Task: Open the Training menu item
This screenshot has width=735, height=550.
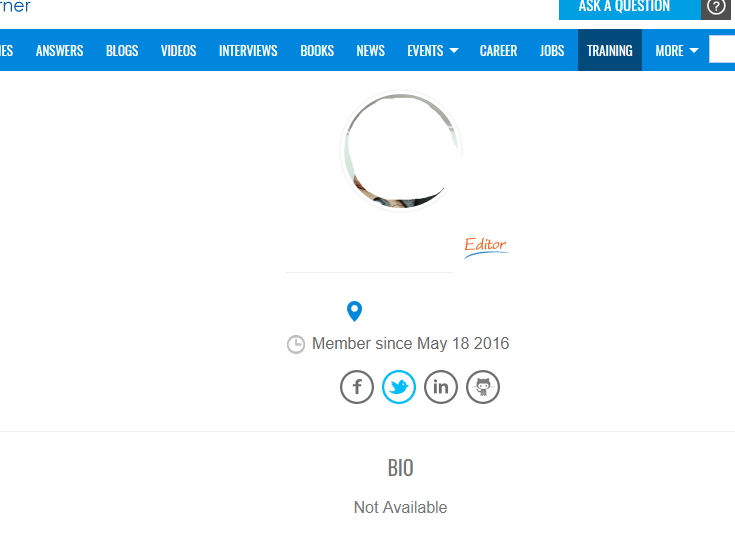Action: 610,50
